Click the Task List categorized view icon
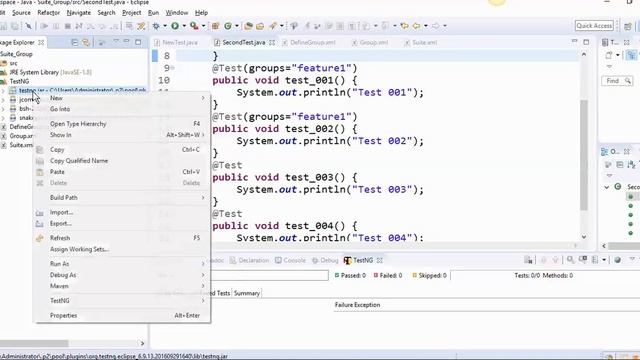The width and height of the screenshot is (640, 360). [x=631, y=55]
